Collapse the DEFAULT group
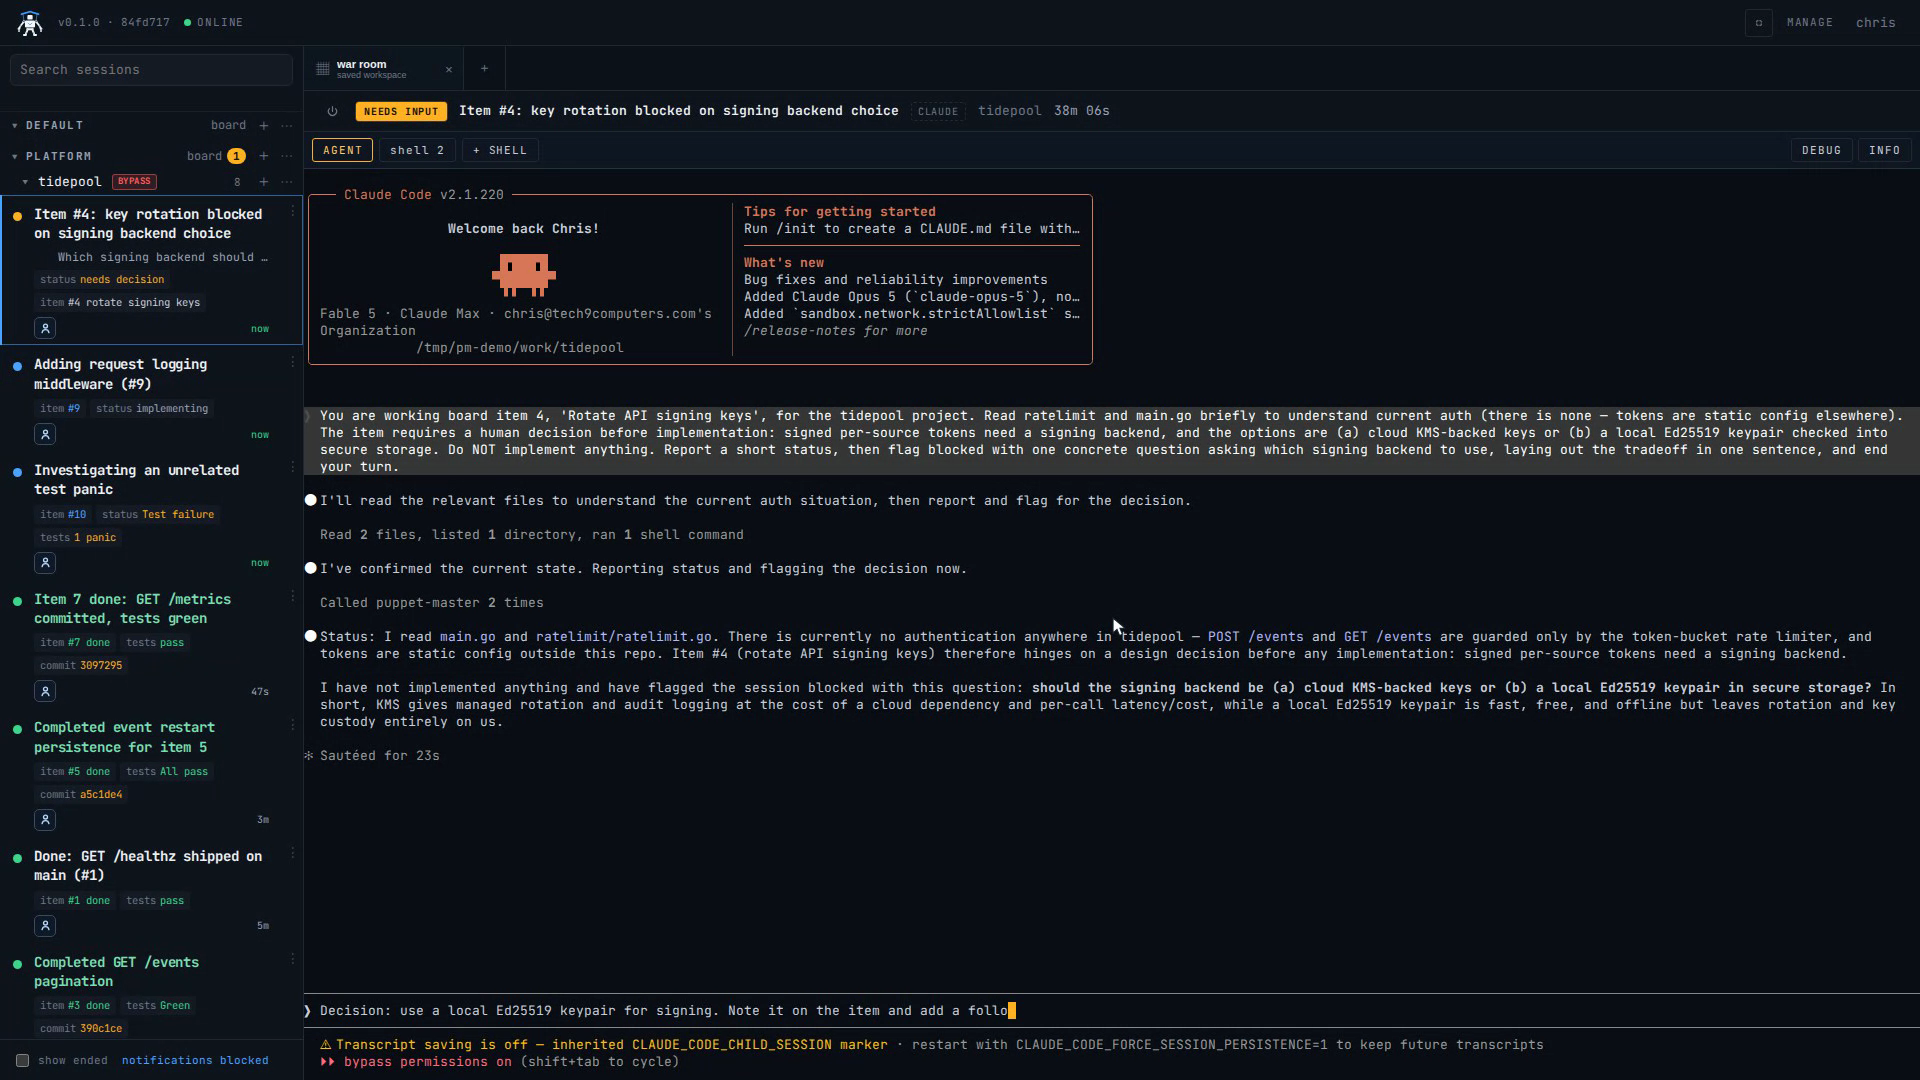1920x1080 pixels. tap(15, 125)
